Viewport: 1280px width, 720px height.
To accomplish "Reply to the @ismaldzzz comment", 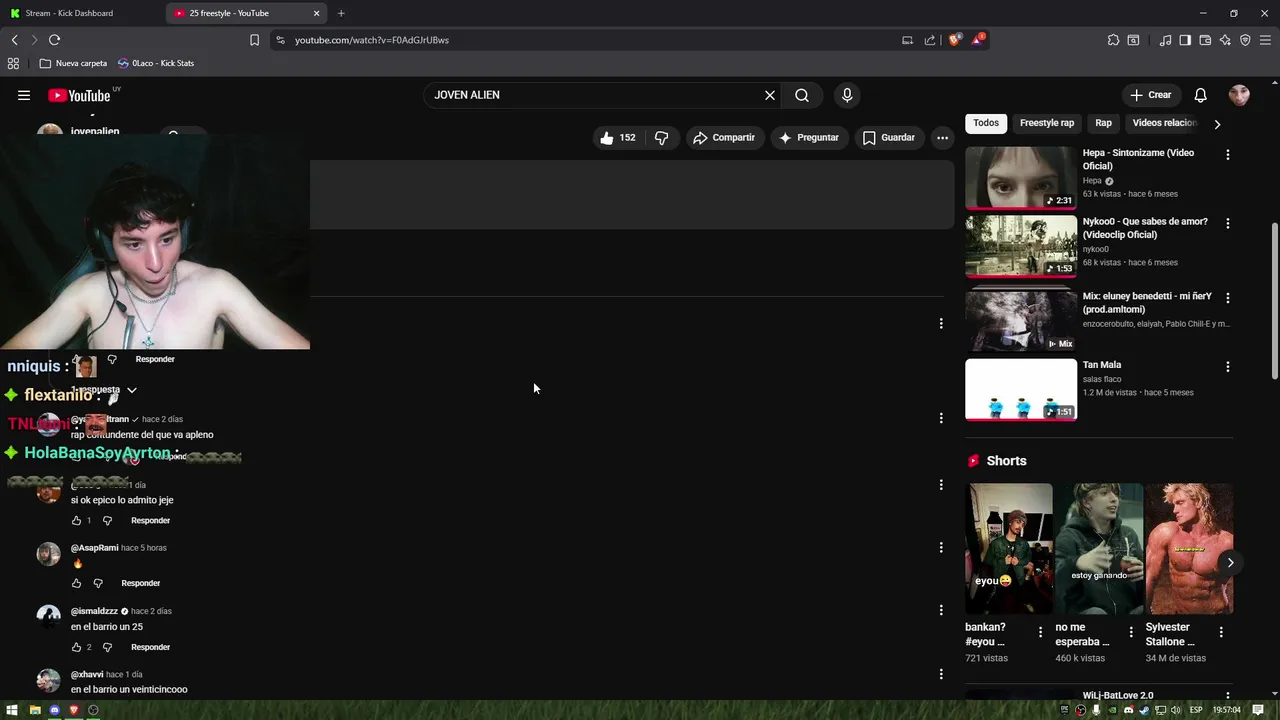I will 150,647.
